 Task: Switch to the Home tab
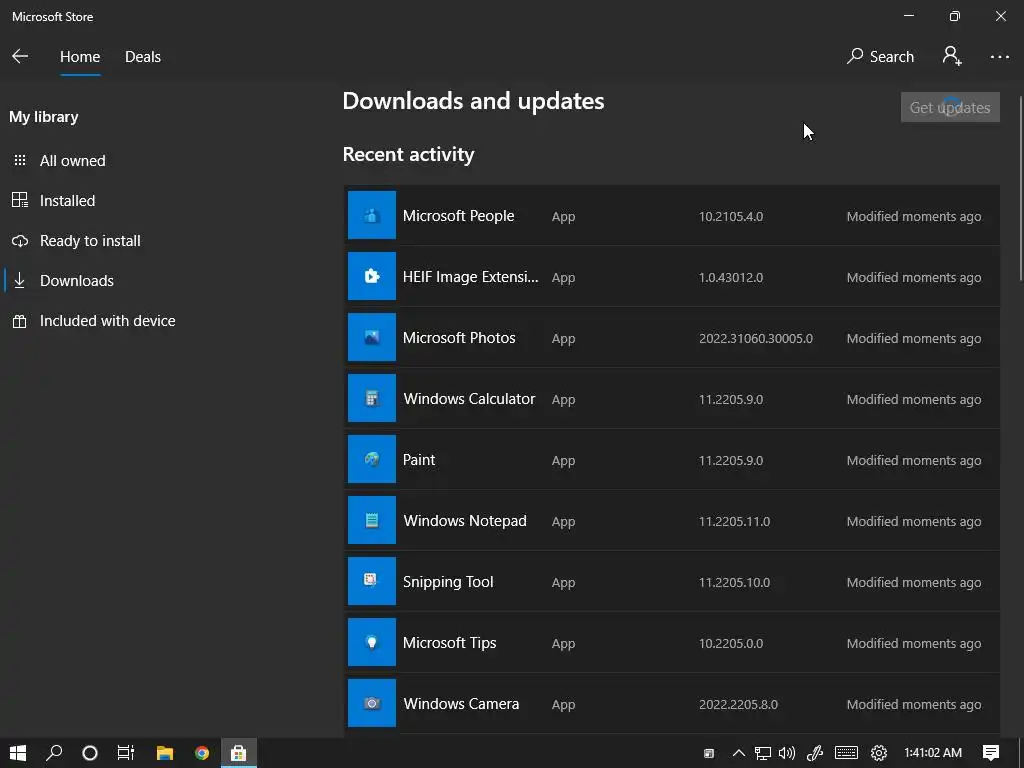click(x=80, y=57)
